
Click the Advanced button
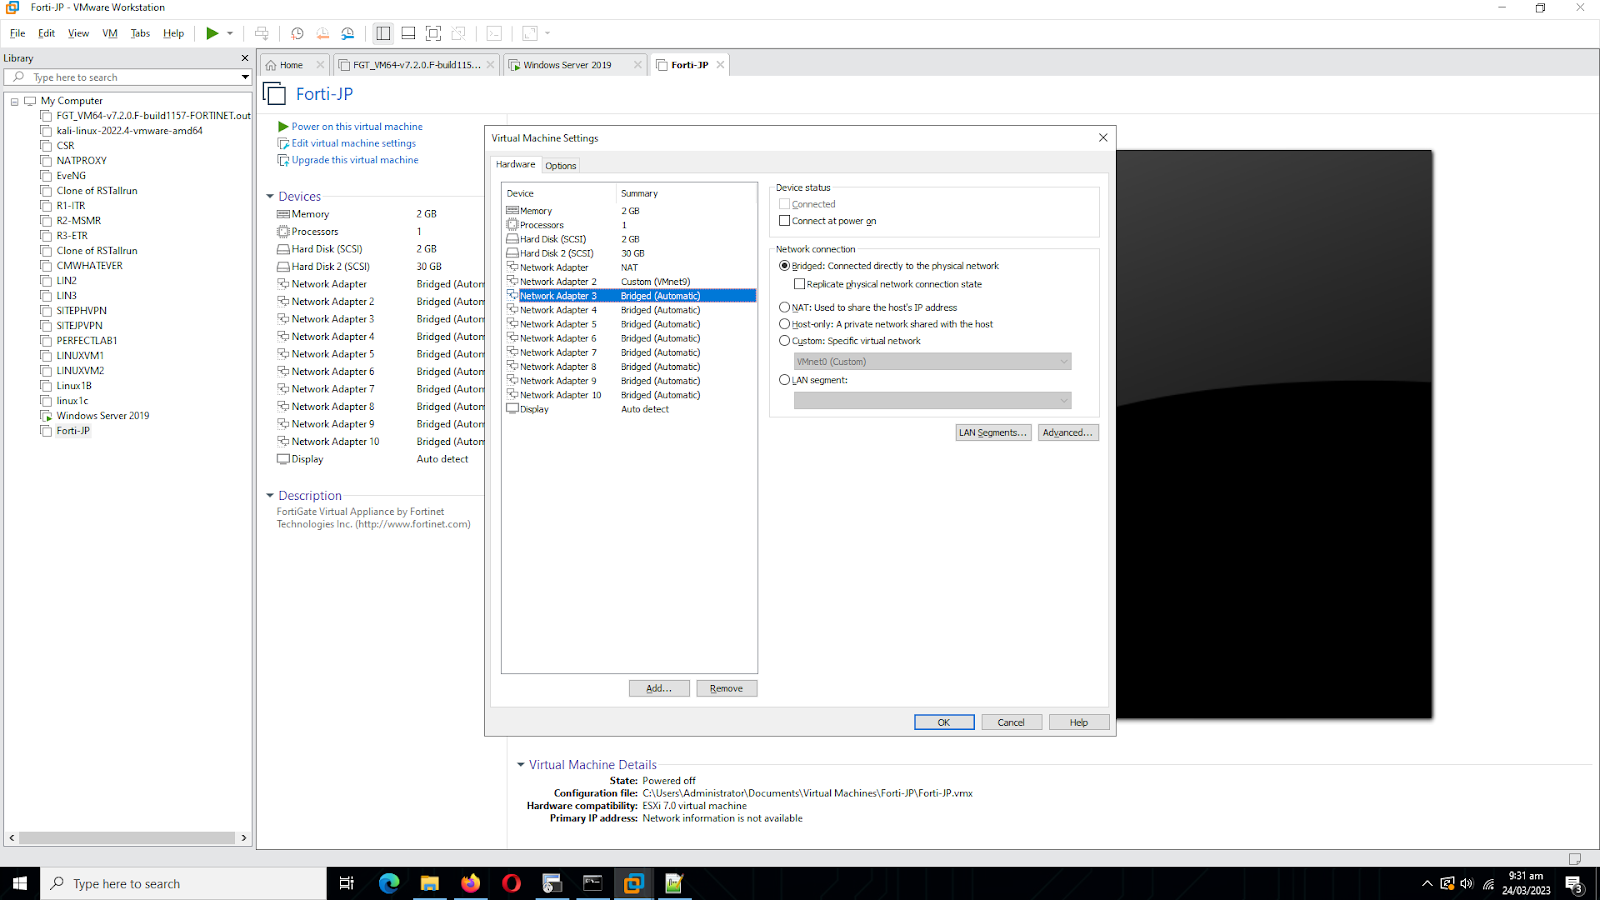tap(1067, 433)
